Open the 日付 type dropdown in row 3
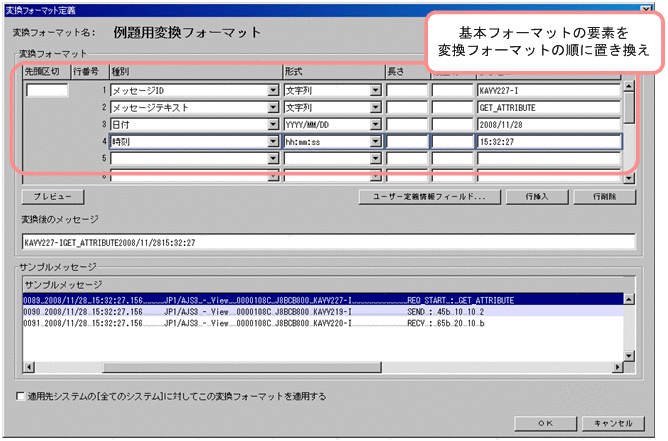 click(273, 124)
